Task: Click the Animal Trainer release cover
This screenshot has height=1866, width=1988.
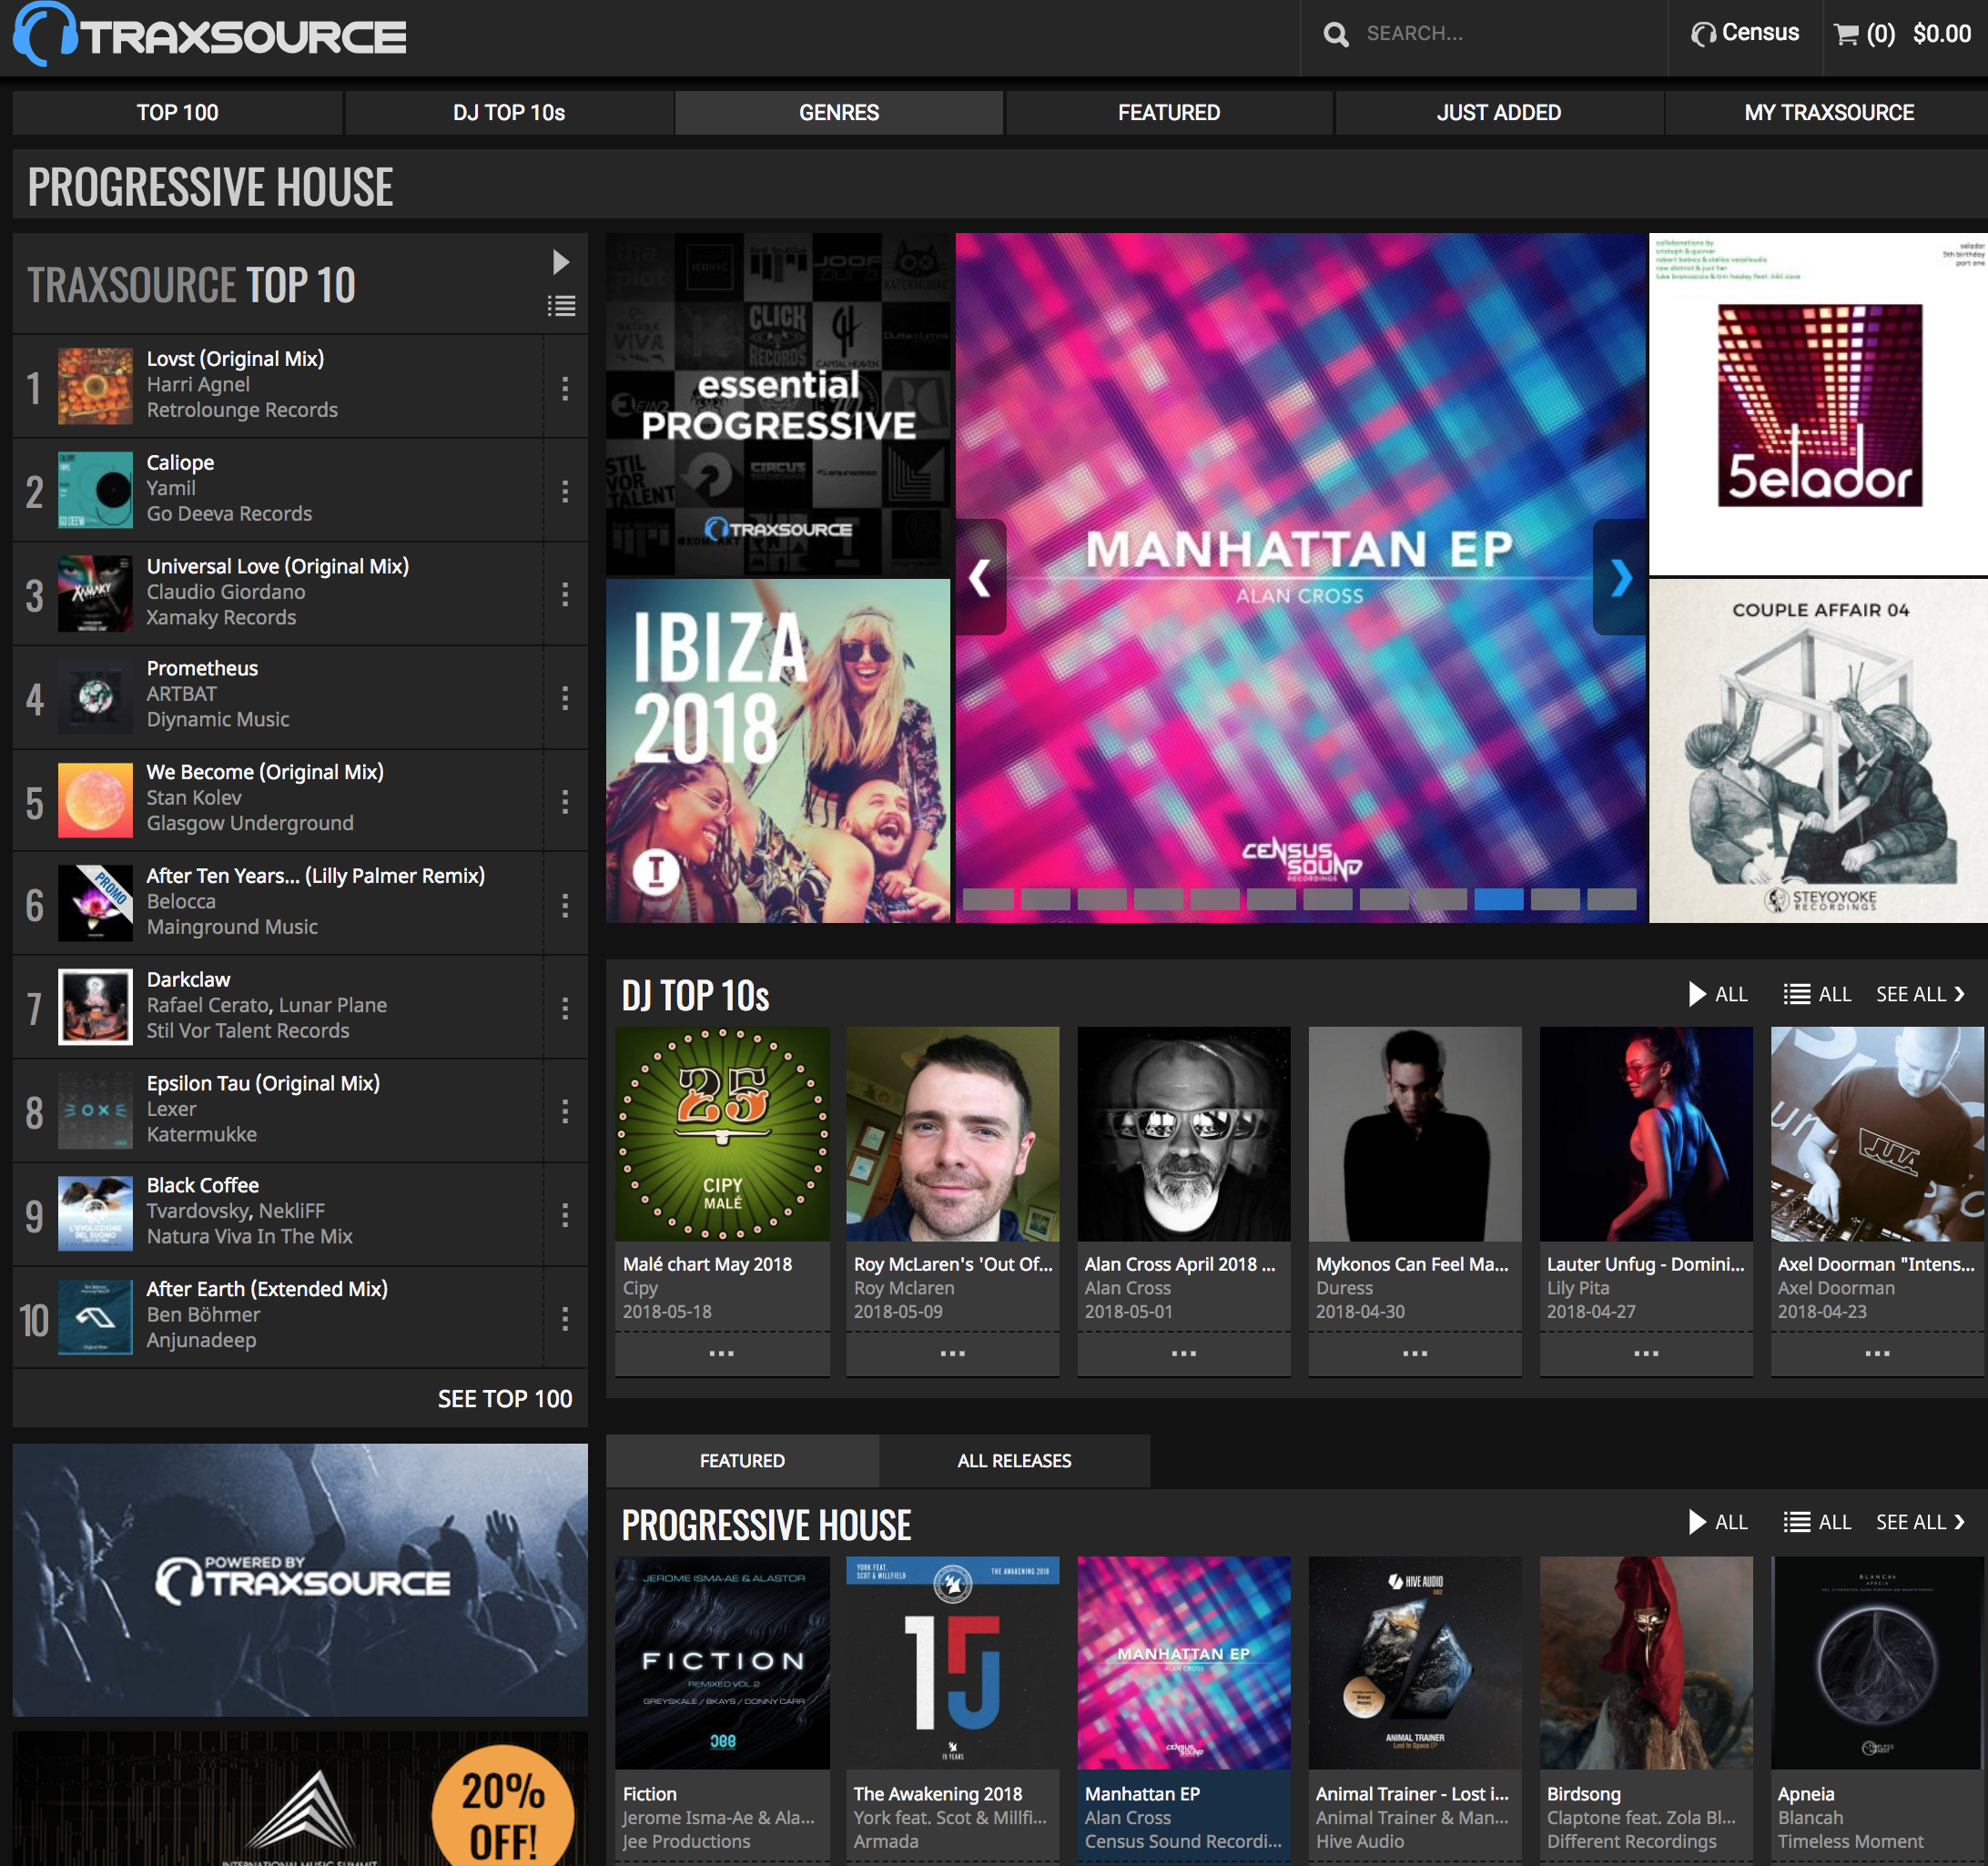Action: [x=1415, y=1663]
